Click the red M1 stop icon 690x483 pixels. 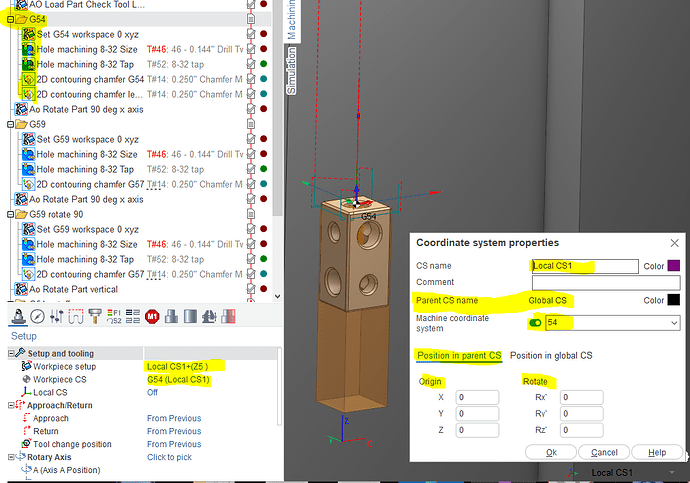click(152, 318)
